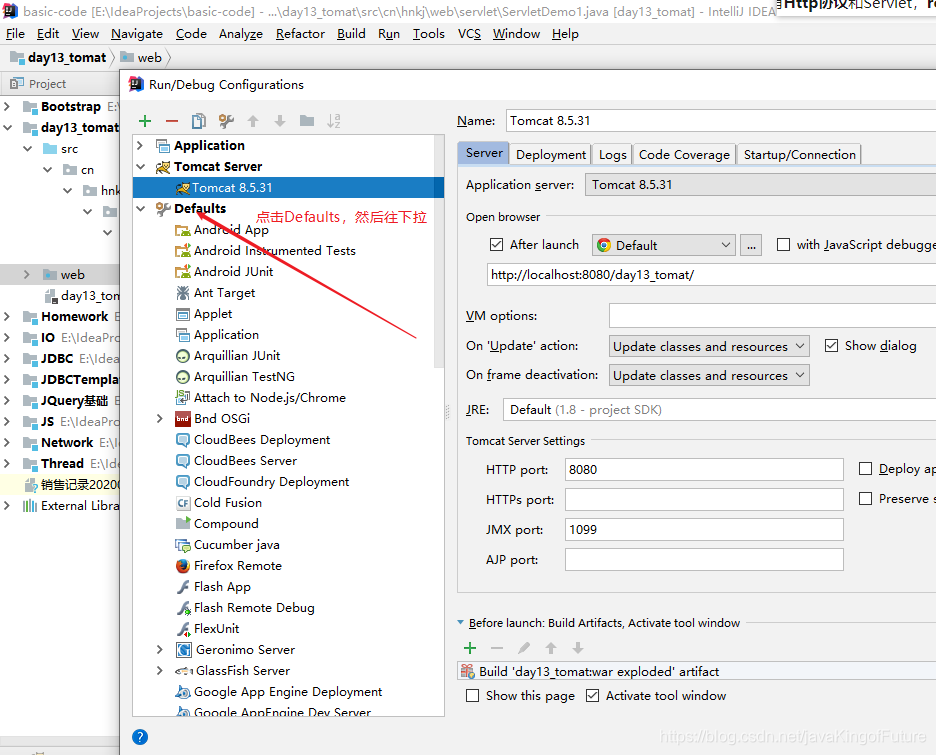Image resolution: width=936 pixels, height=755 pixels.
Task: Click day13_tomat breadcrumb in navigation bar
Action: [58, 58]
